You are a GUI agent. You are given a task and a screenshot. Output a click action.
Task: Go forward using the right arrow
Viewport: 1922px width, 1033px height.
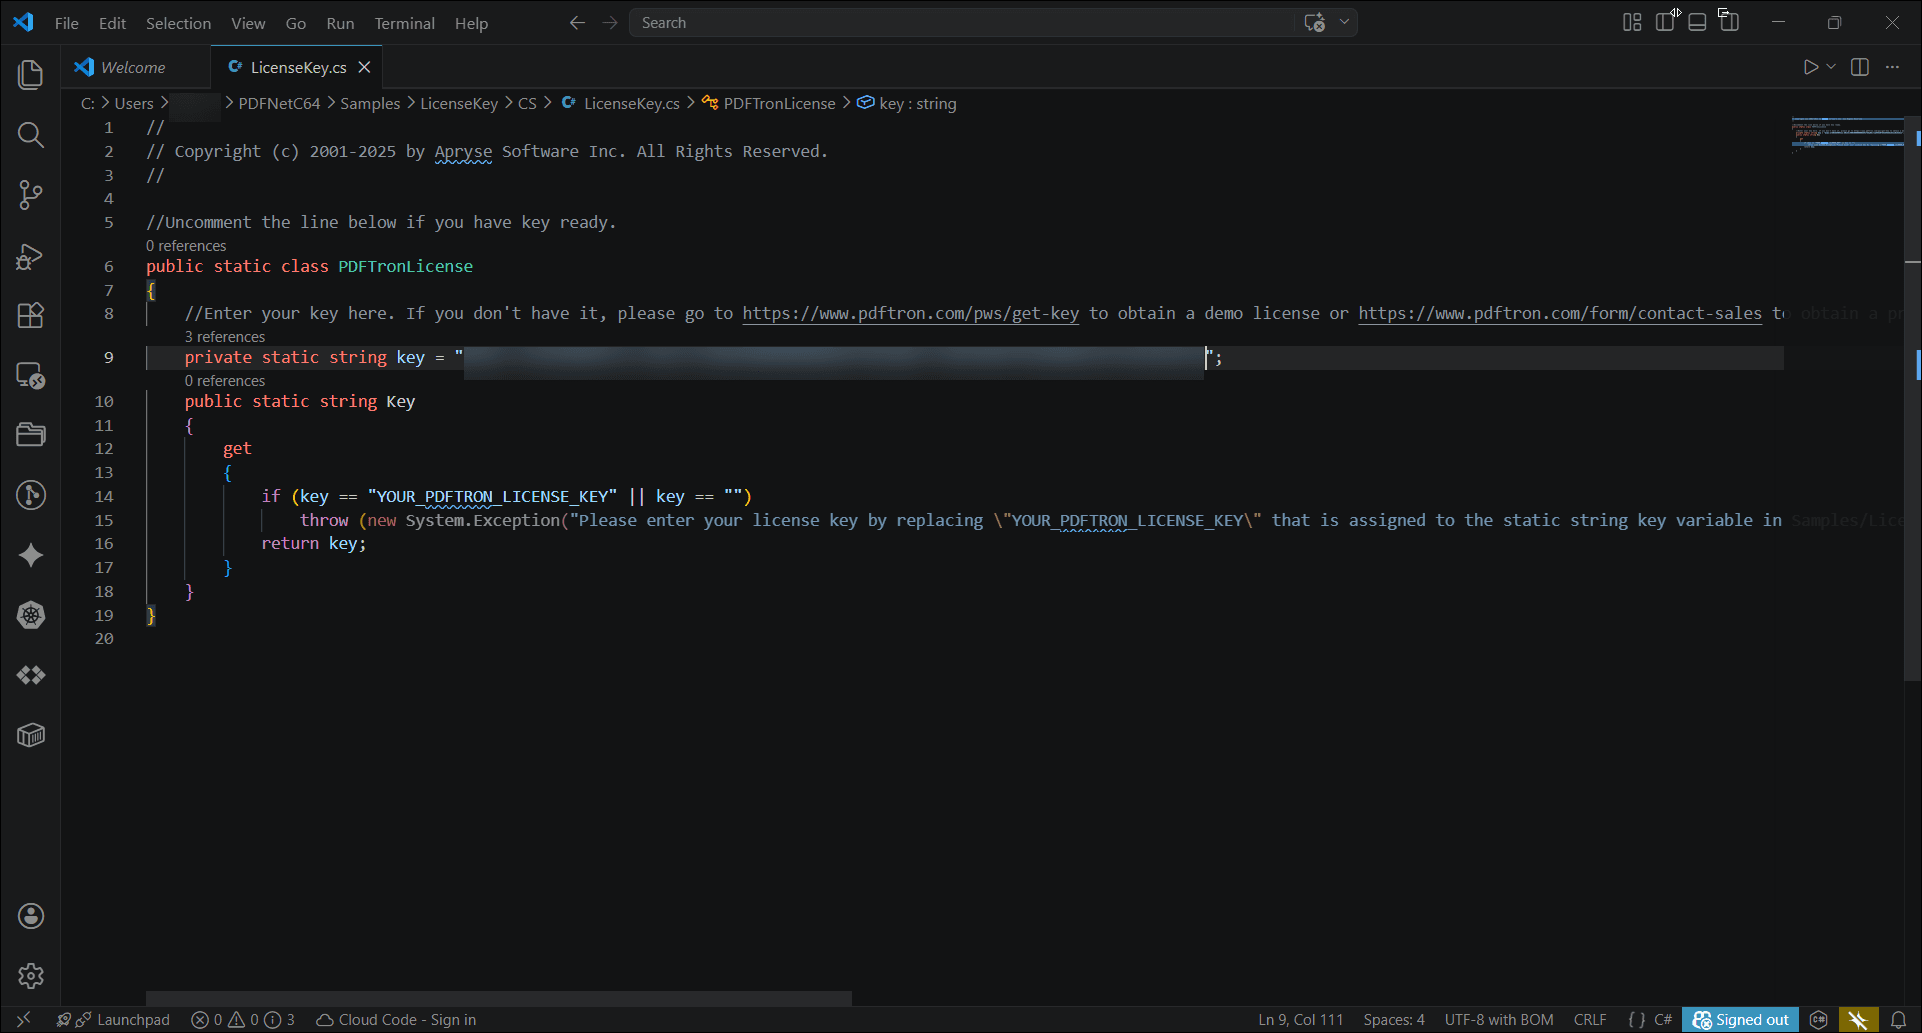click(611, 22)
